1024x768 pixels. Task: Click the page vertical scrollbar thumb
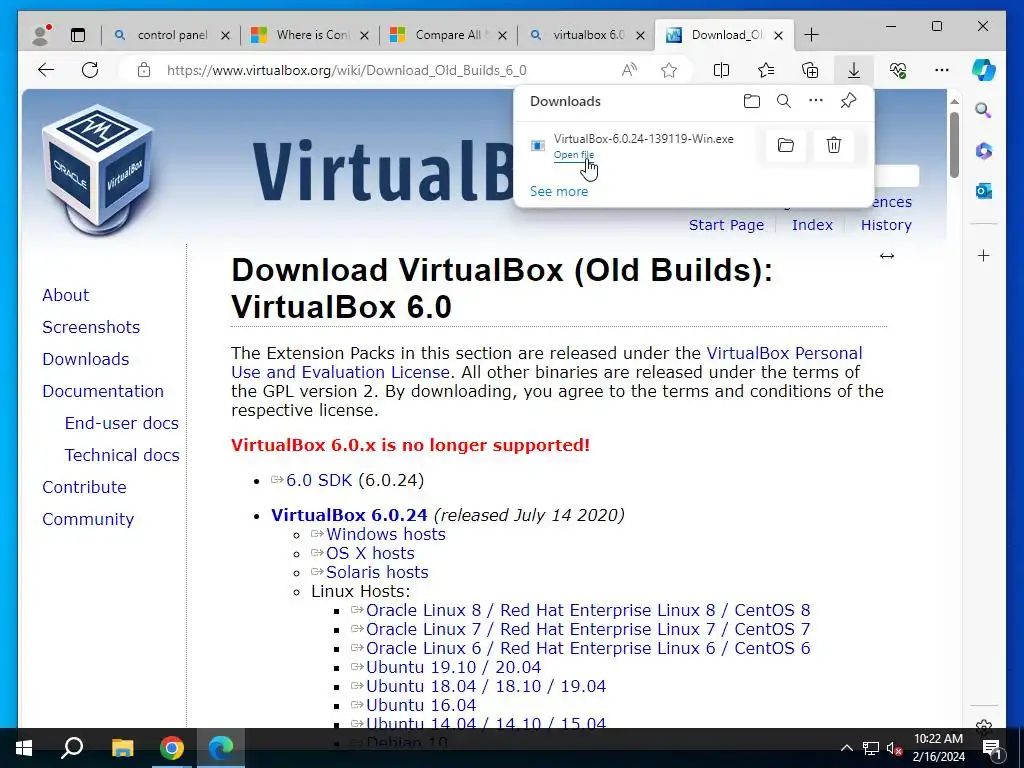[954, 145]
